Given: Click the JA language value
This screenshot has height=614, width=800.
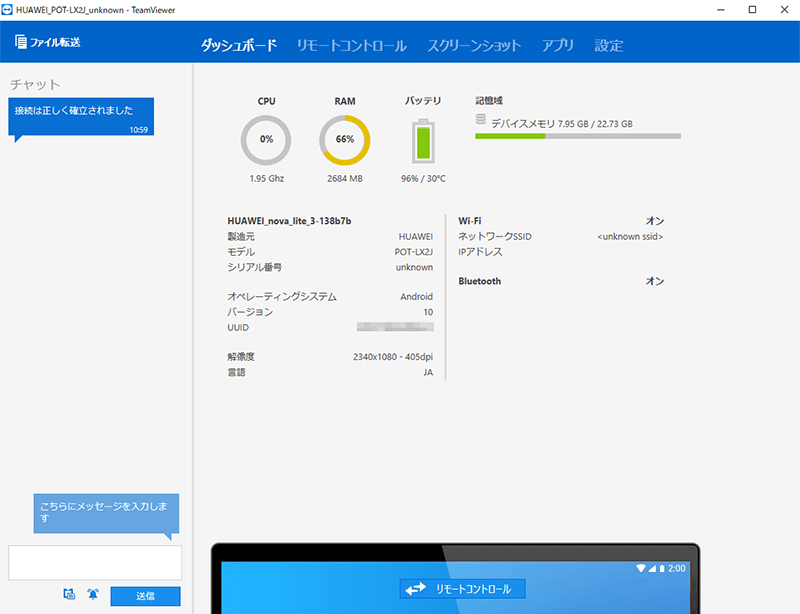Looking at the screenshot, I should [x=428, y=373].
